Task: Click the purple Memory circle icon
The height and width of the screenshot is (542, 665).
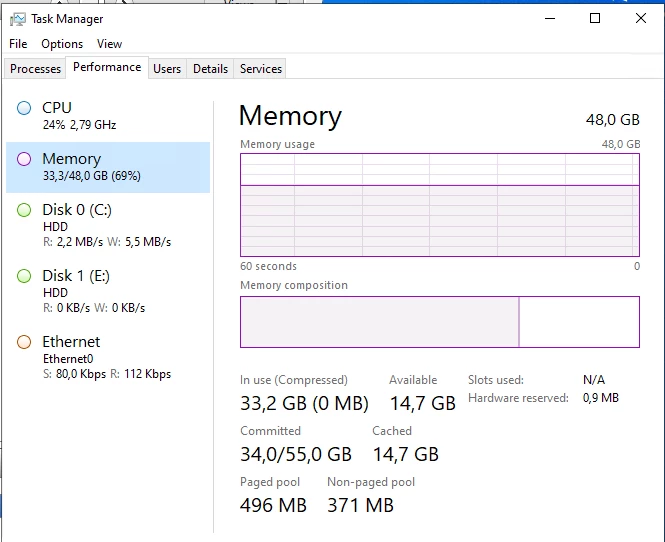Action: click(24, 159)
